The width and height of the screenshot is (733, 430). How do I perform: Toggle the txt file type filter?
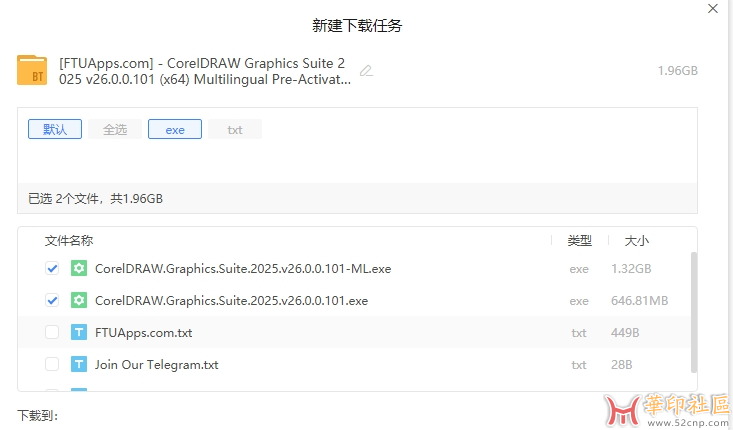tap(235, 129)
